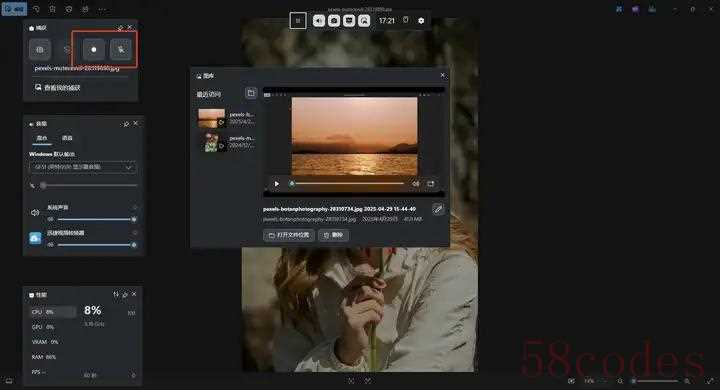The height and width of the screenshot is (390, 720).
Task: Click the Photos rotate icon in top toolbar
Action: pos(36,9)
